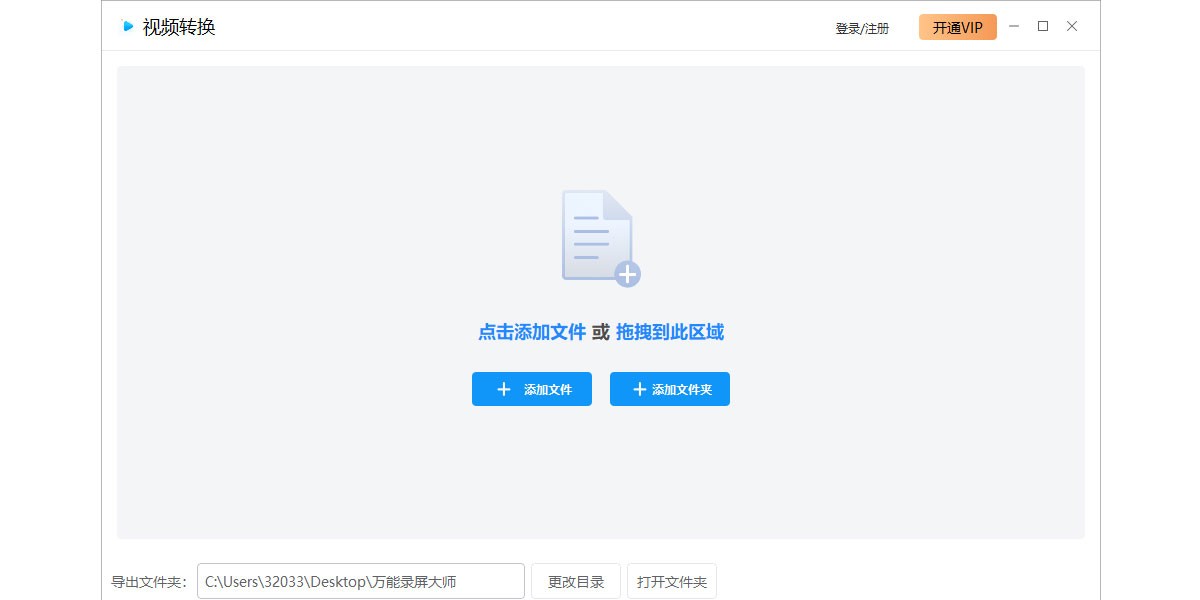This screenshot has width=1200, height=600.
Task: Click the document file icon in center
Action: click(596, 234)
